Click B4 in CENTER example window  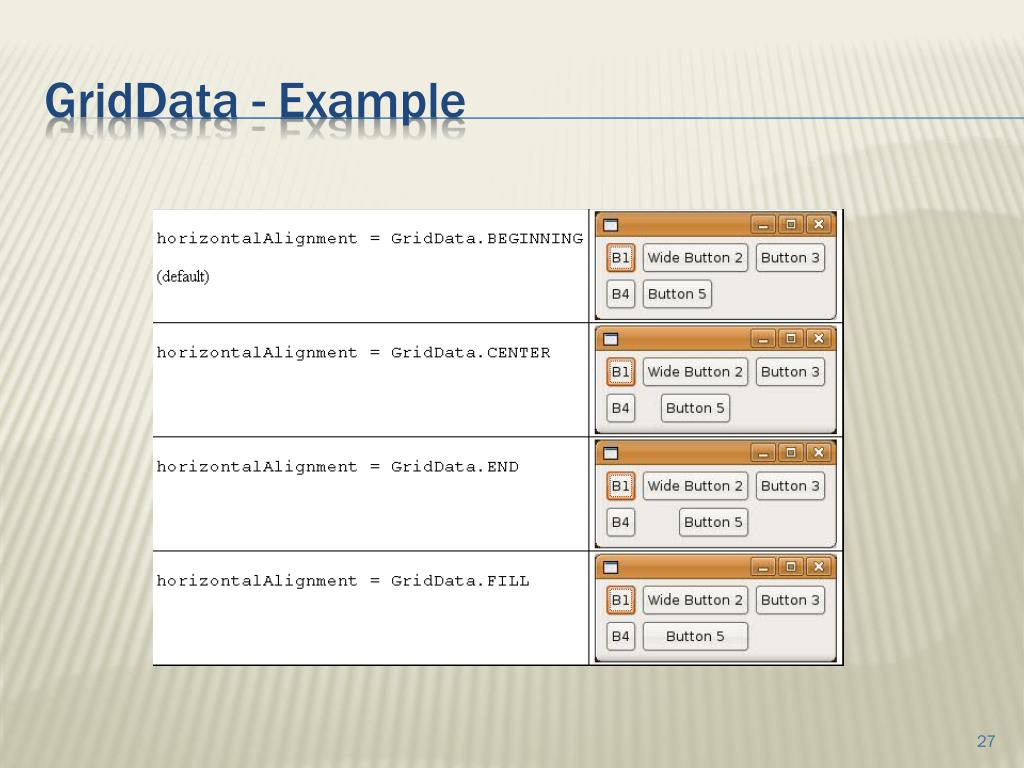coord(620,408)
